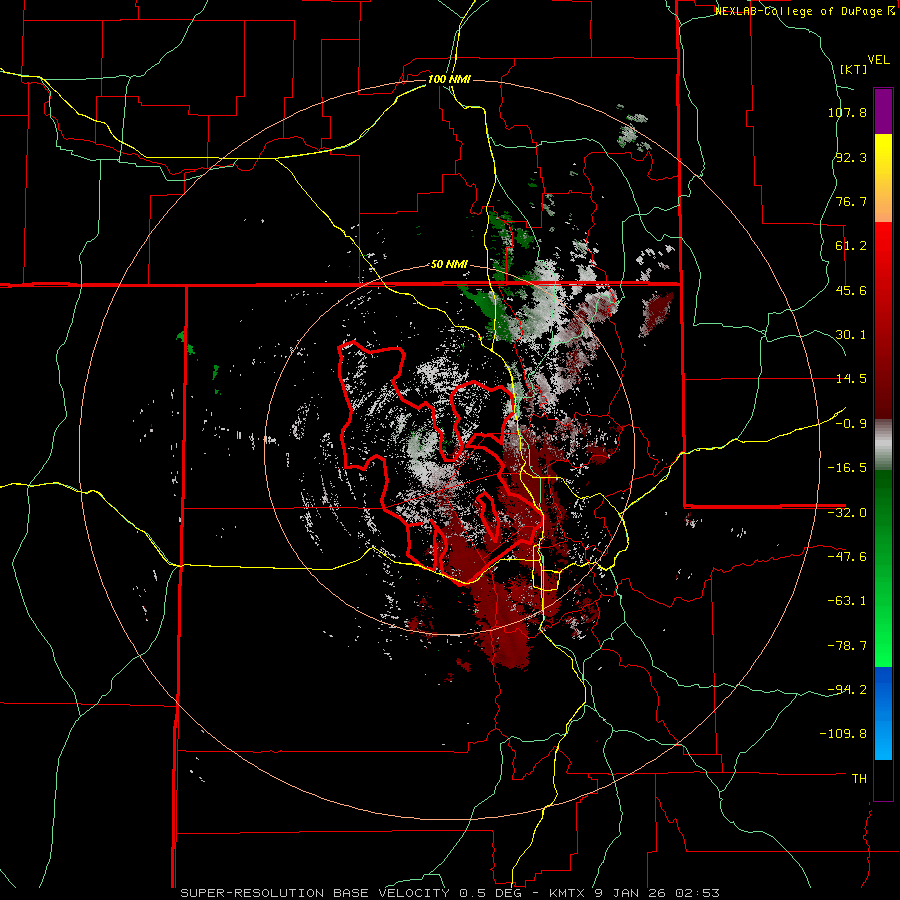
Task: Click the [KT] units label
Action: (x=854, y=69)
